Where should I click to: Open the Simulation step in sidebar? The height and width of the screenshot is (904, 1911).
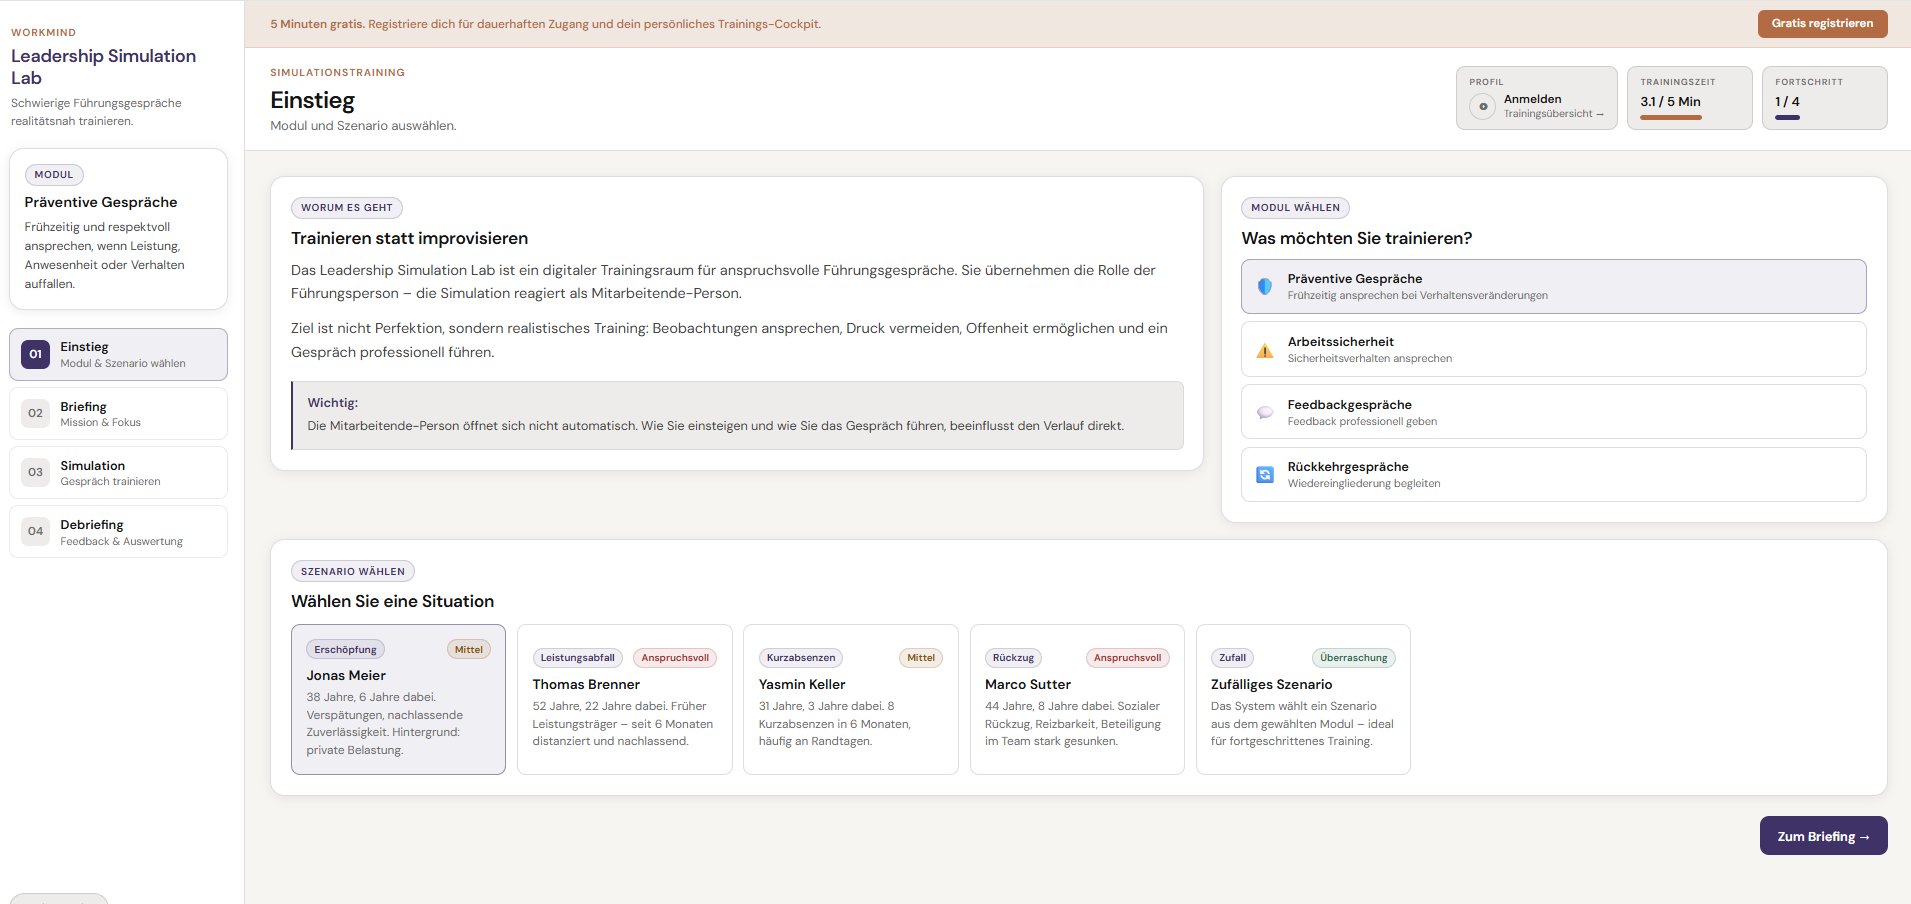118,472
